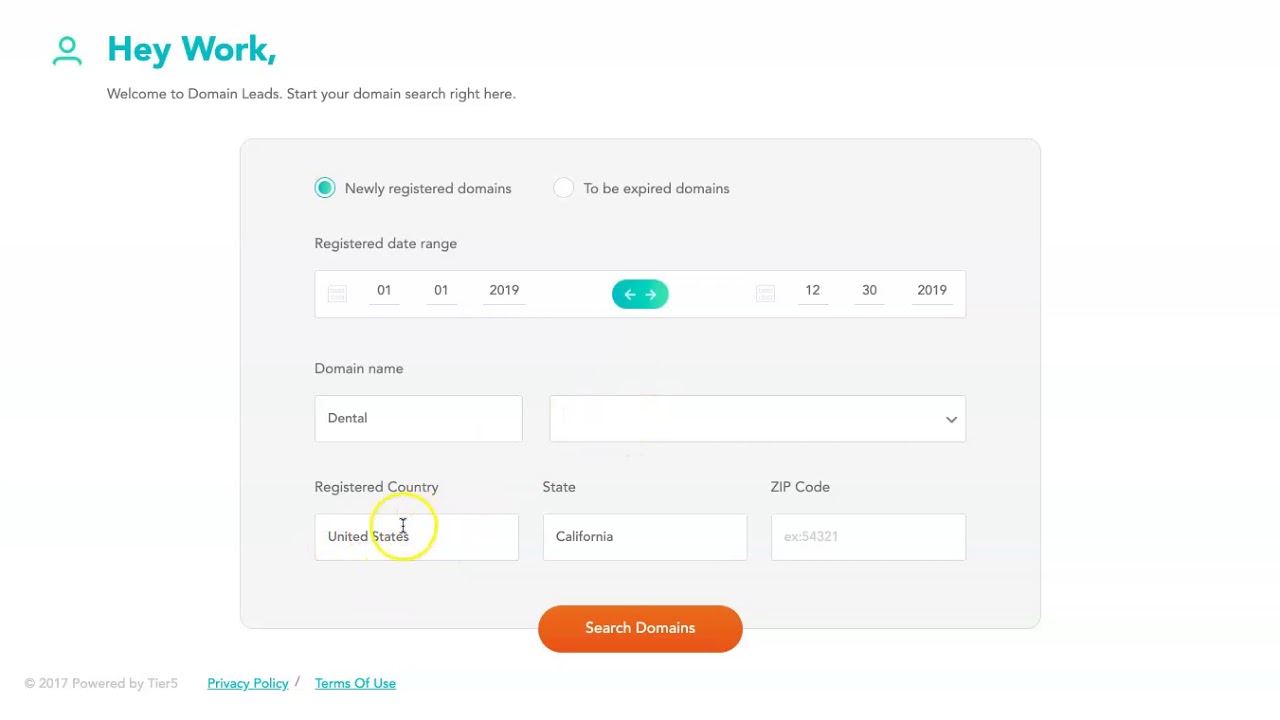Click the end date day field showing 30
This screenshot has width=1280, height=720.
tap(869, 291)
